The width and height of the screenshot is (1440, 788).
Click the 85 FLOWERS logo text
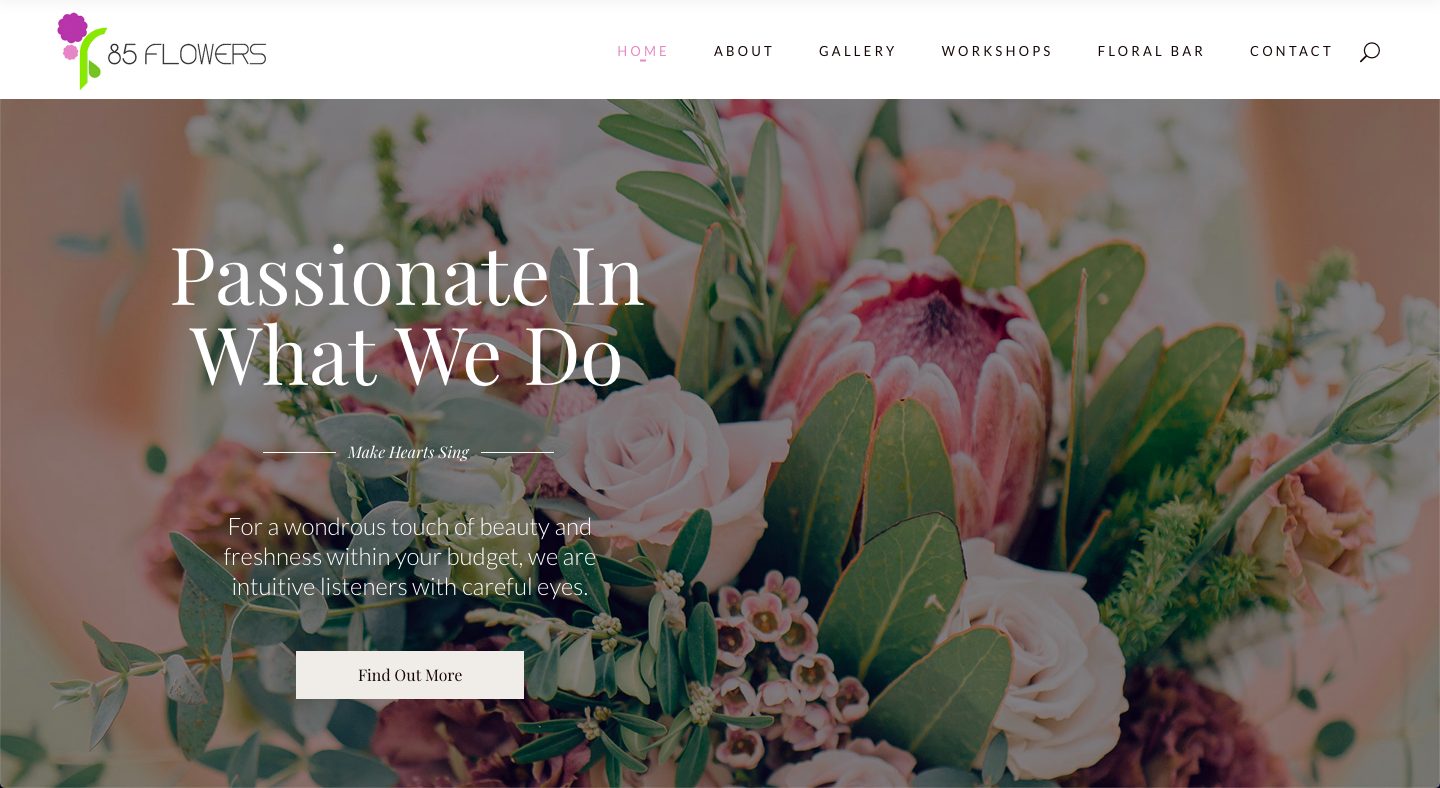[x=187, y=55]
